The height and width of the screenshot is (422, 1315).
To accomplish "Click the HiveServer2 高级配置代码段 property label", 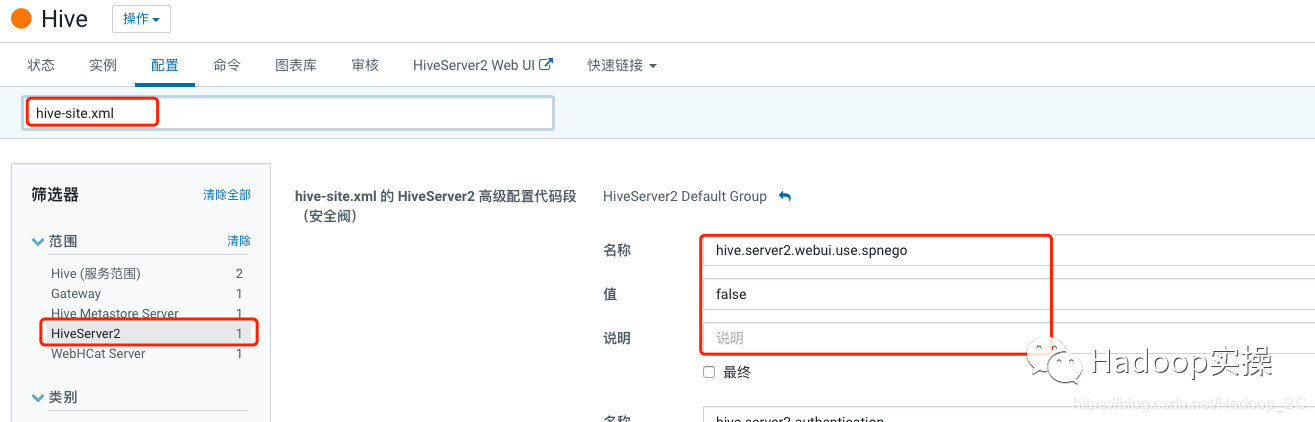I will (435, 206).
